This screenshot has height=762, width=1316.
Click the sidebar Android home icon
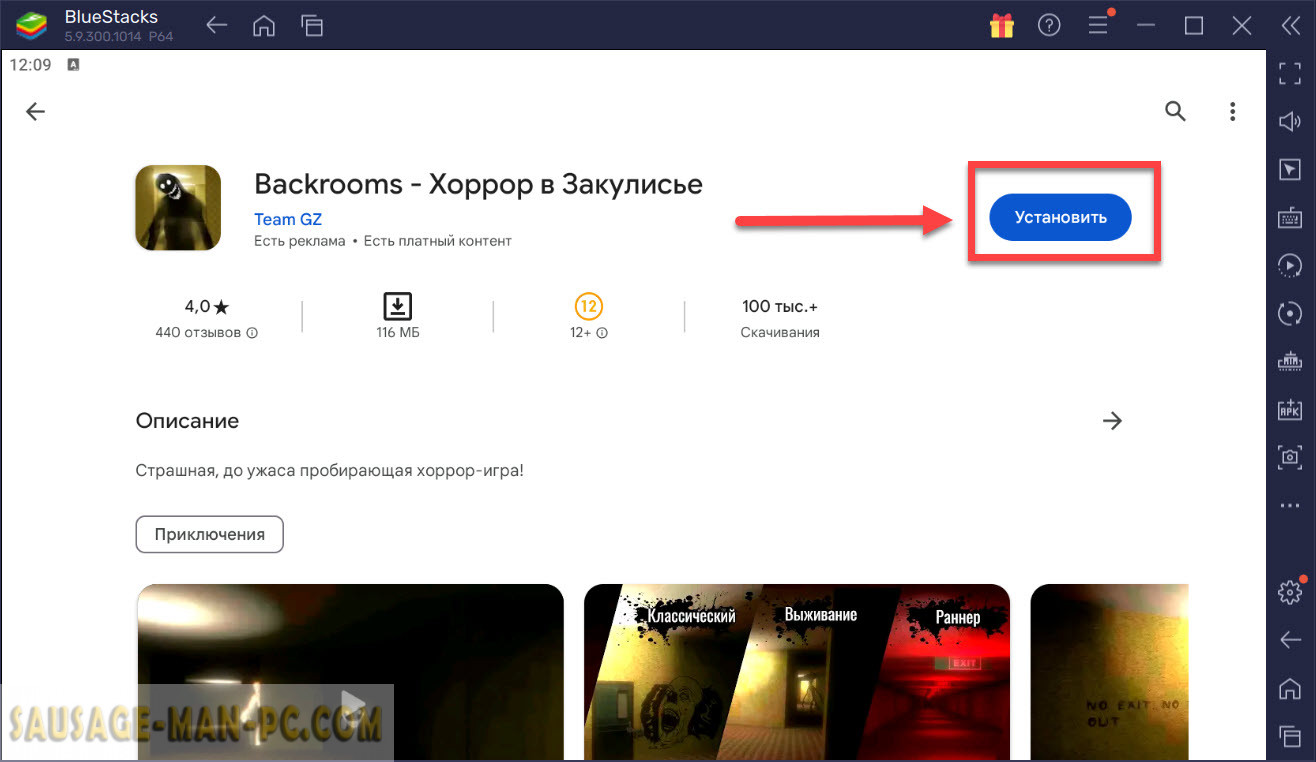click(1290, 688)
